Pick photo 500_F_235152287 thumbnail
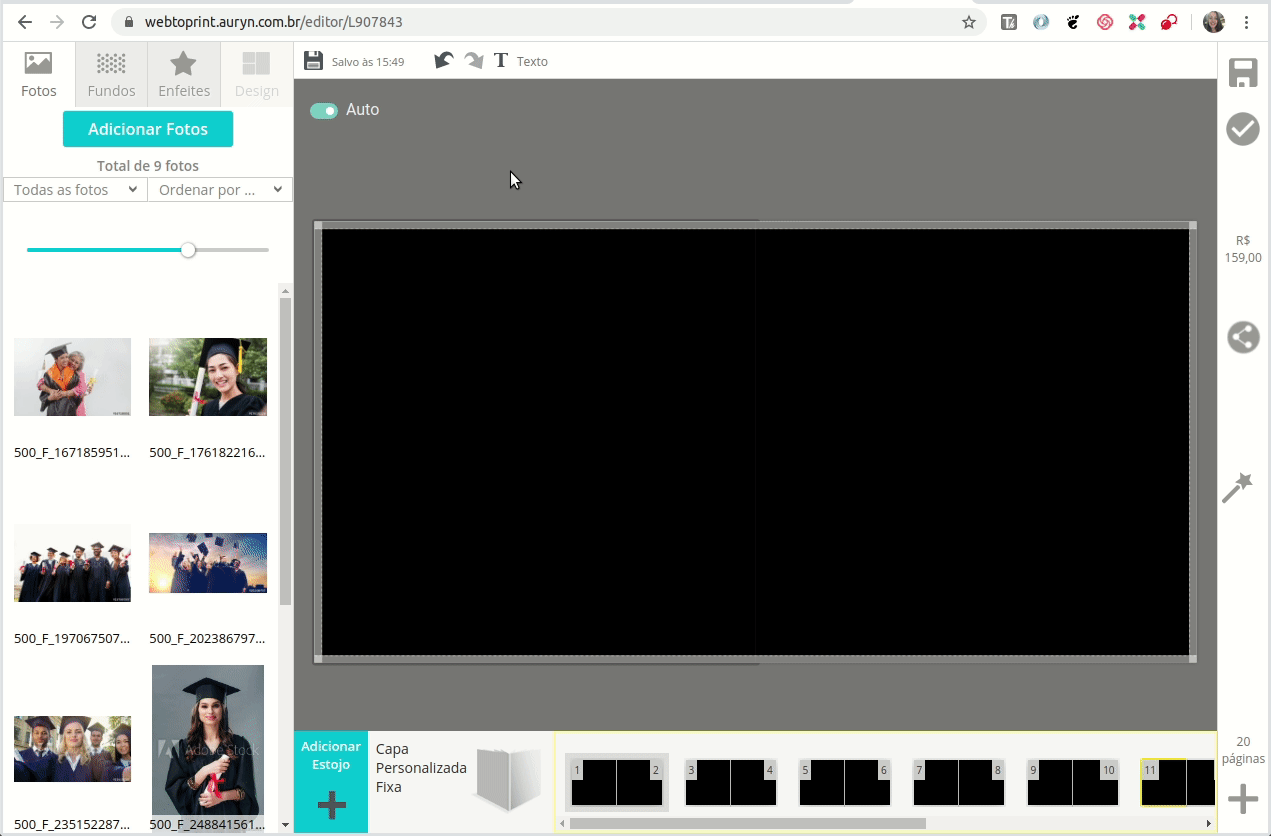The width and height of the screenshot is (1271, 836). click(72, 749)
